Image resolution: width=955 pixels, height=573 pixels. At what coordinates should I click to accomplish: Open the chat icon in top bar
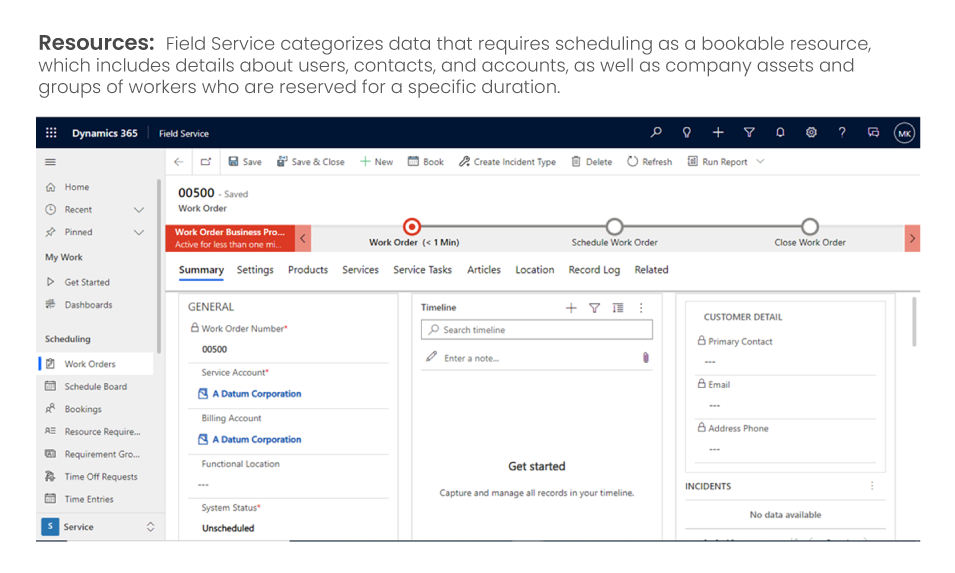point(873,132)
